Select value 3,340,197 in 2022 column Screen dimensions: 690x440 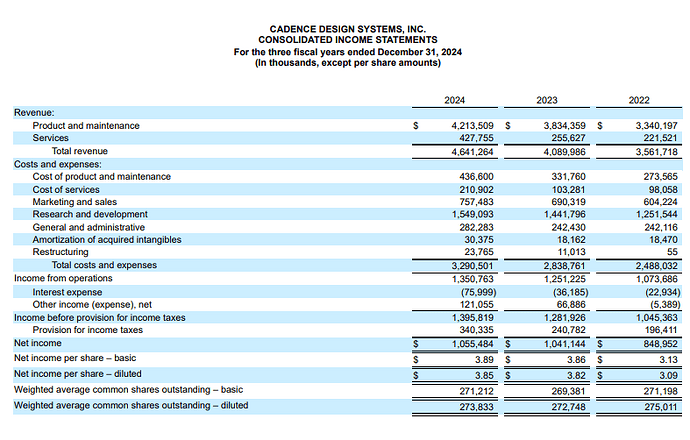coord(657,126)
